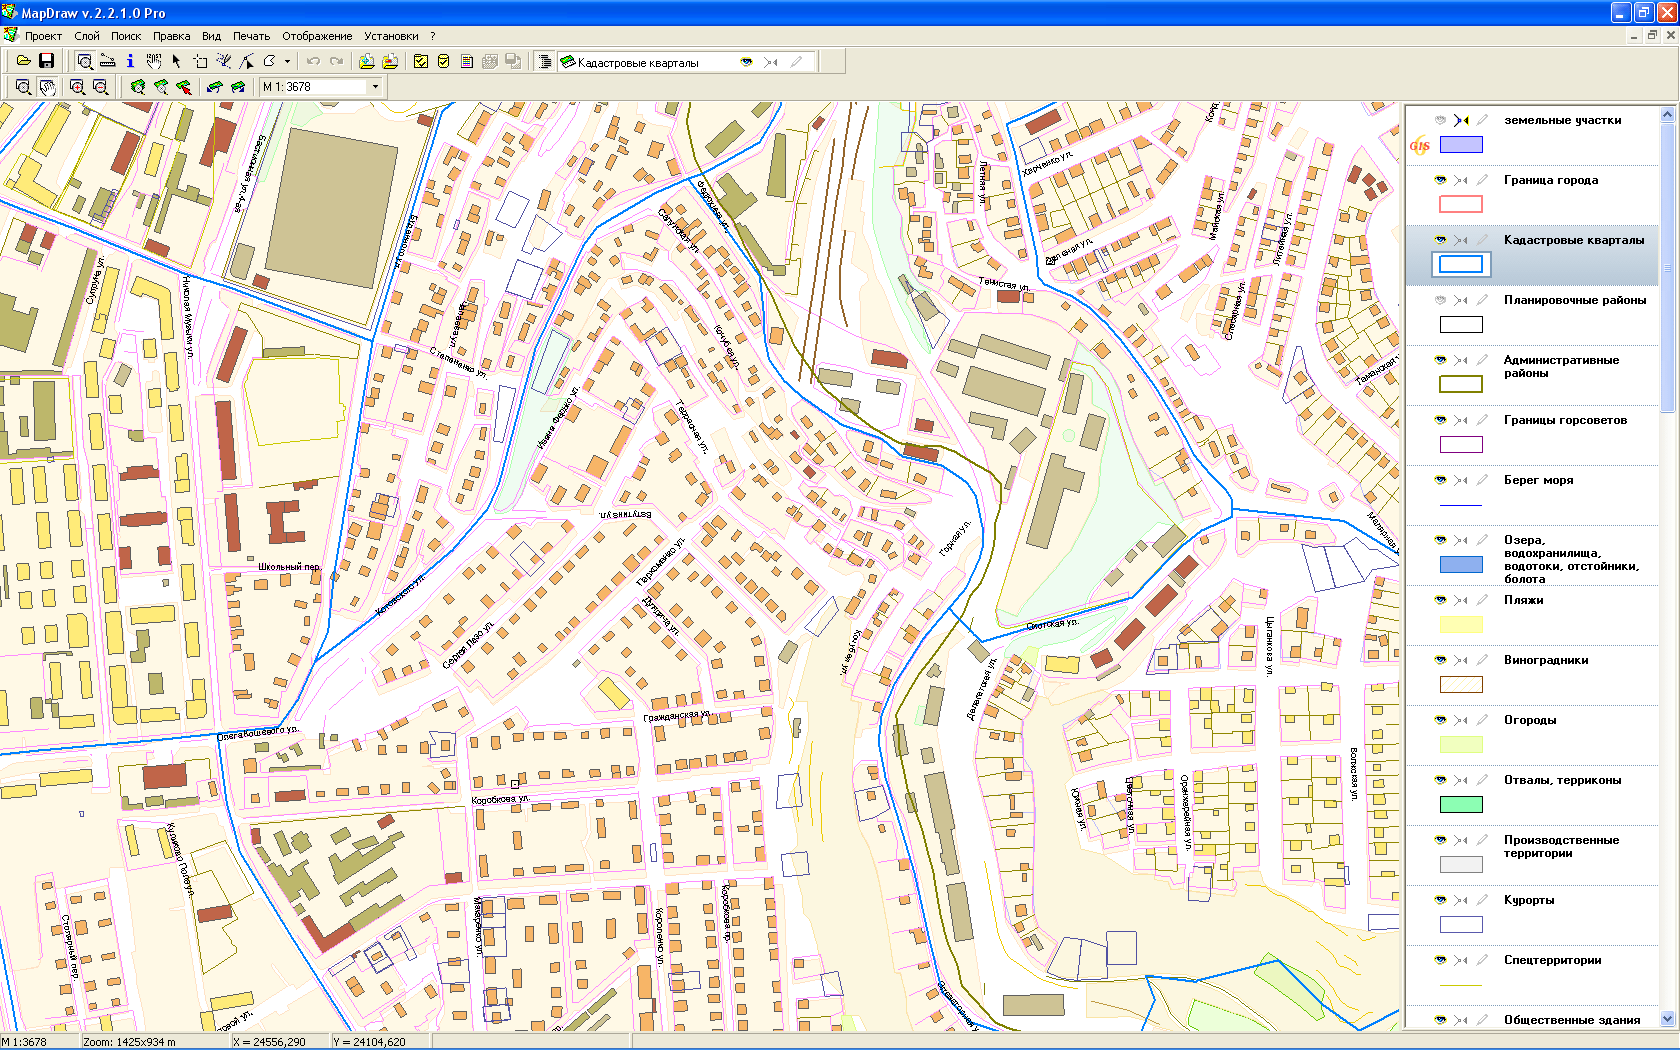Click the green Отвалы, терриконы color swatch

(1461, 804)
